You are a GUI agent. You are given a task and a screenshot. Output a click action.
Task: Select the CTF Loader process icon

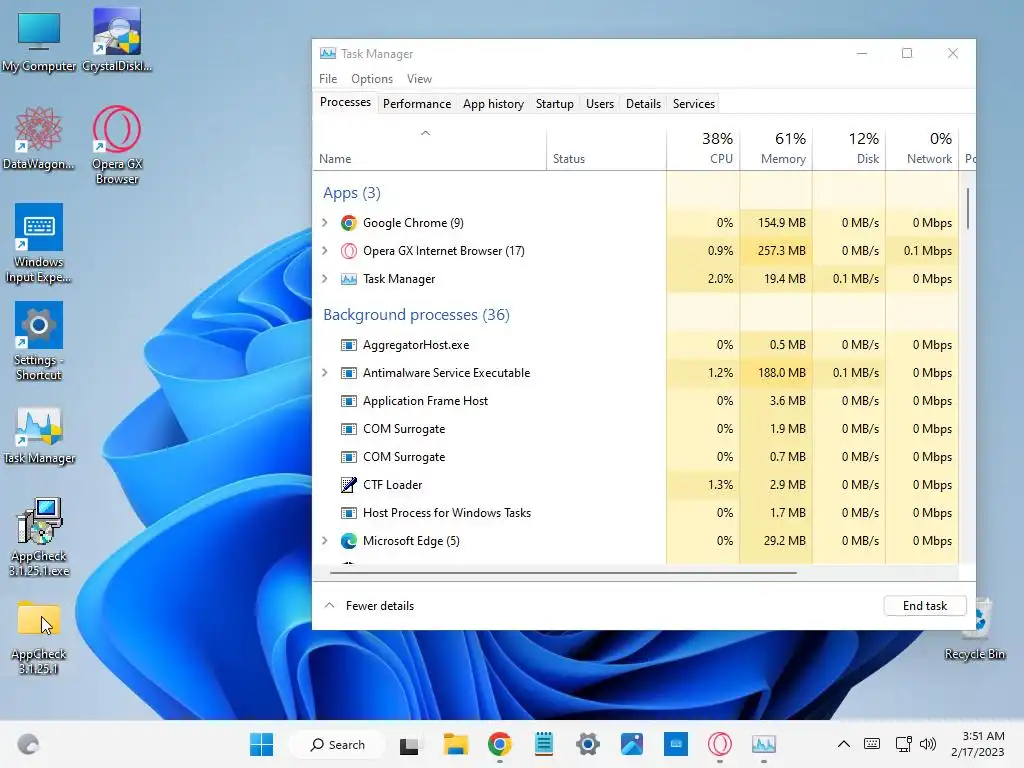(x=349, y=485)
